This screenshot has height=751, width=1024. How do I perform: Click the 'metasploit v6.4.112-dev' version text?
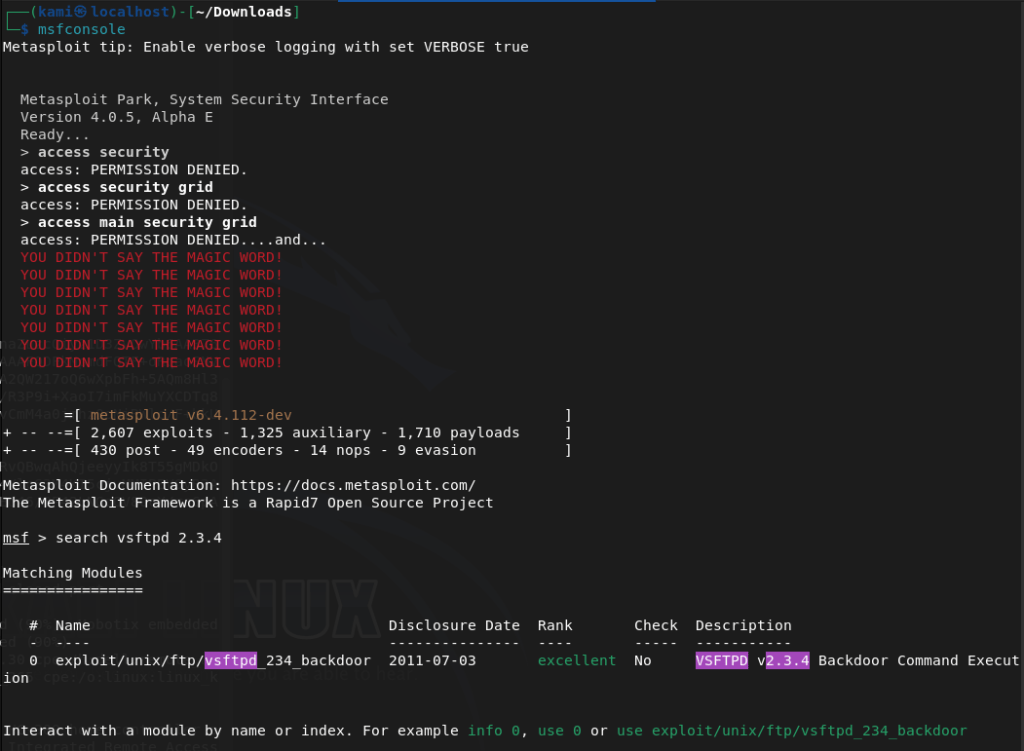pyautogui.click(x=191, y=415)
